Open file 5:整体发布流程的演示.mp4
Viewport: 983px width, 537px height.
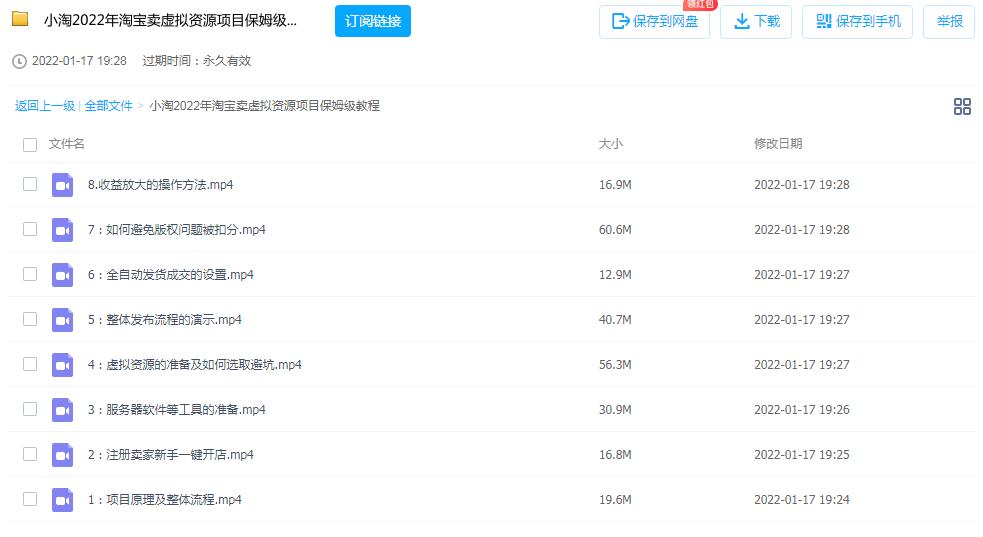pos(165,320)
